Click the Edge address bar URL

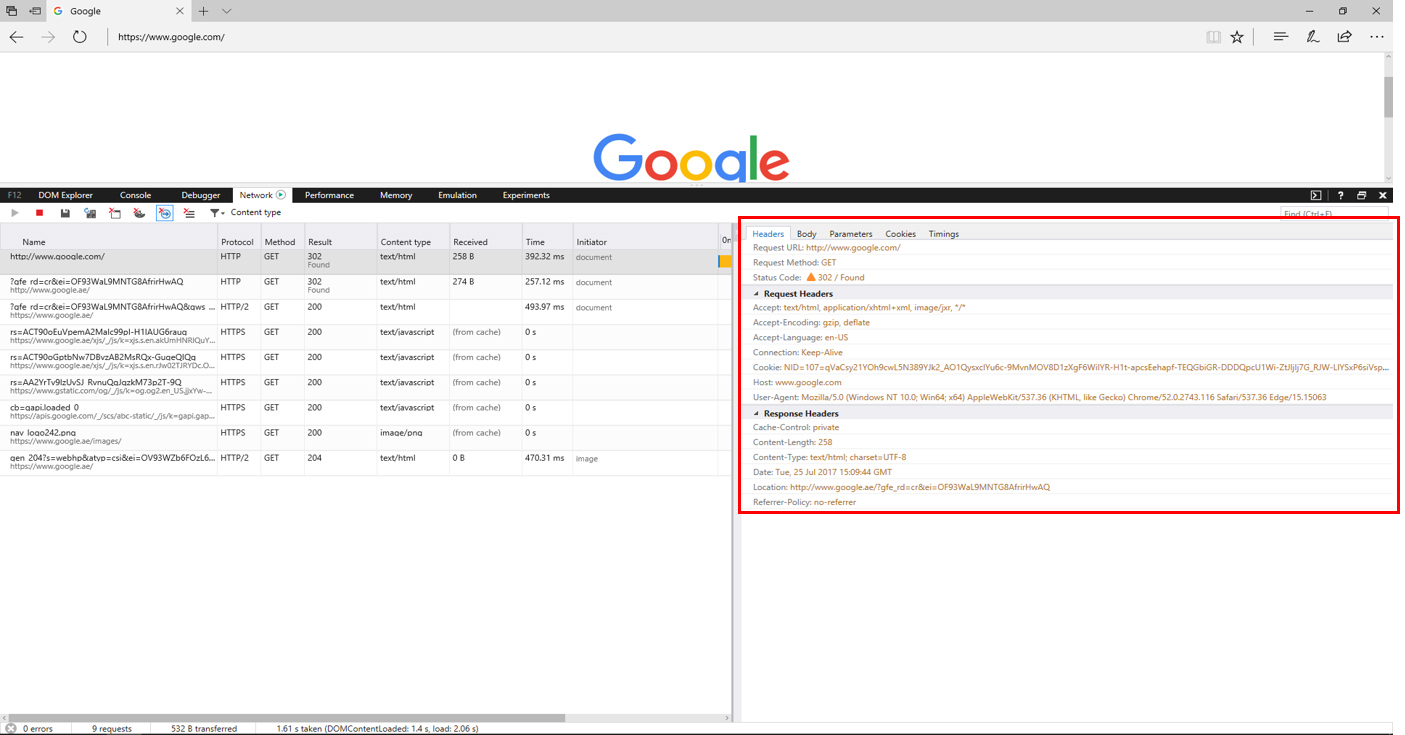[x=171, y=37]
